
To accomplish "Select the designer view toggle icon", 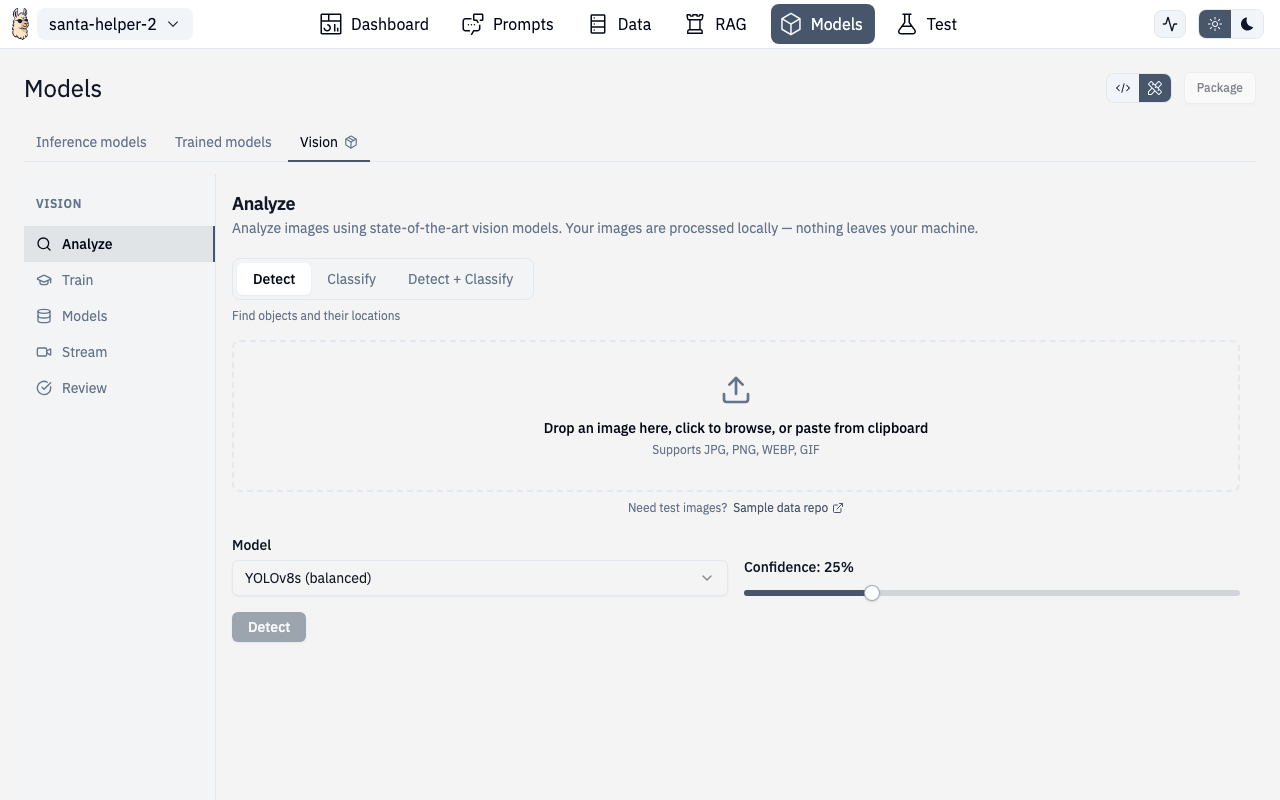I will point(1155,88).
